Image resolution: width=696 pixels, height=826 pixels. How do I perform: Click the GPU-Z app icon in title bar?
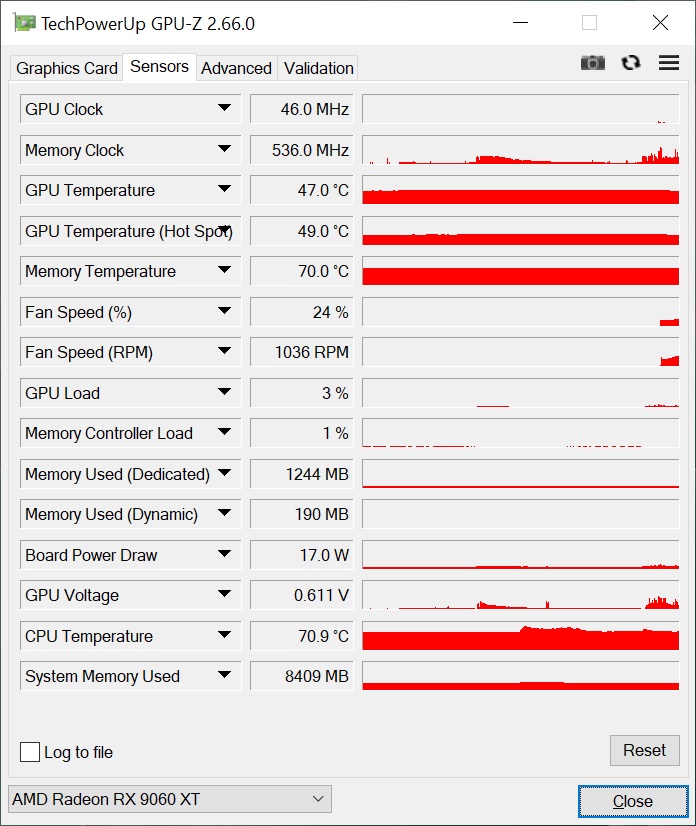25,23
